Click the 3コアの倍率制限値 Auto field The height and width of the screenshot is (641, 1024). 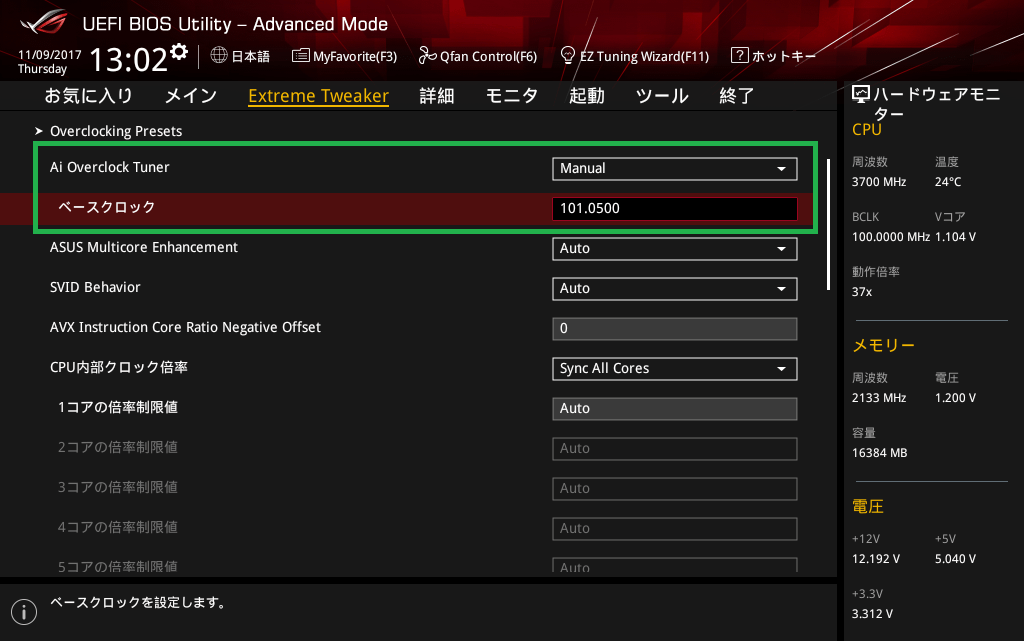coord(675,489)
